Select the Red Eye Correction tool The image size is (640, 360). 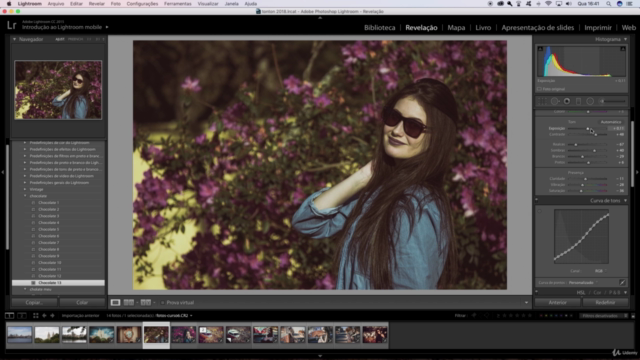coord(567,101)
